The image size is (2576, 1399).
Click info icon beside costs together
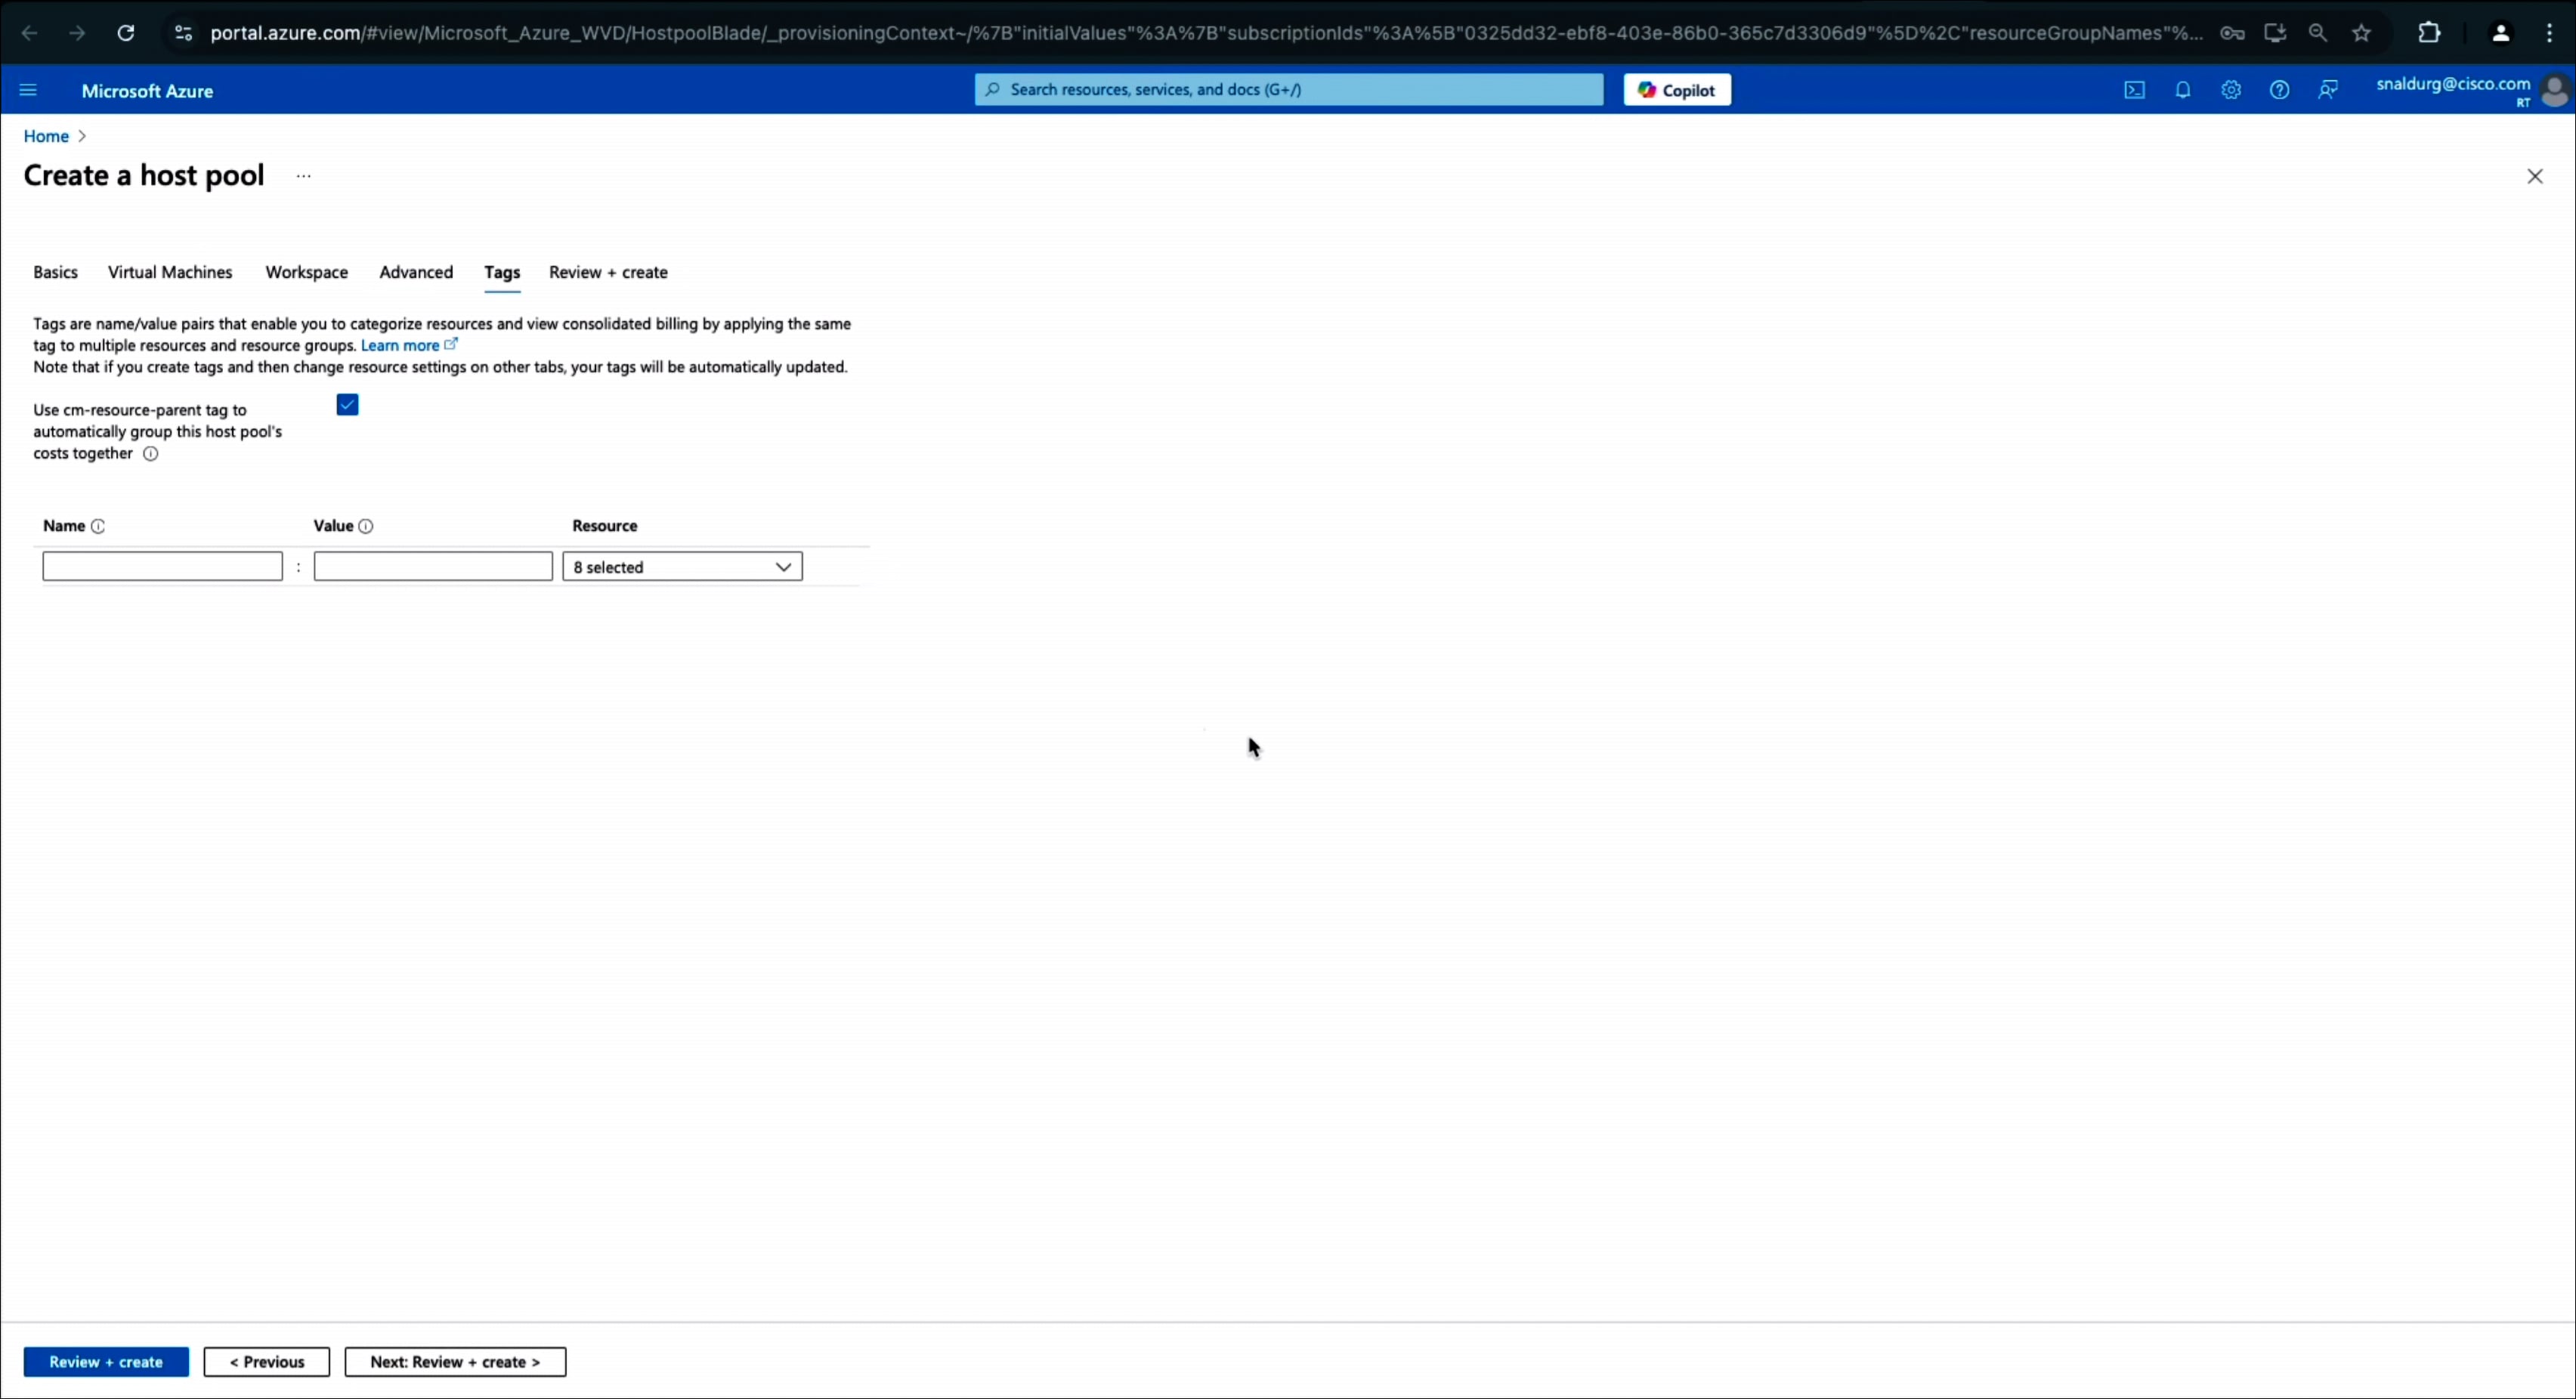pos(150,454)
